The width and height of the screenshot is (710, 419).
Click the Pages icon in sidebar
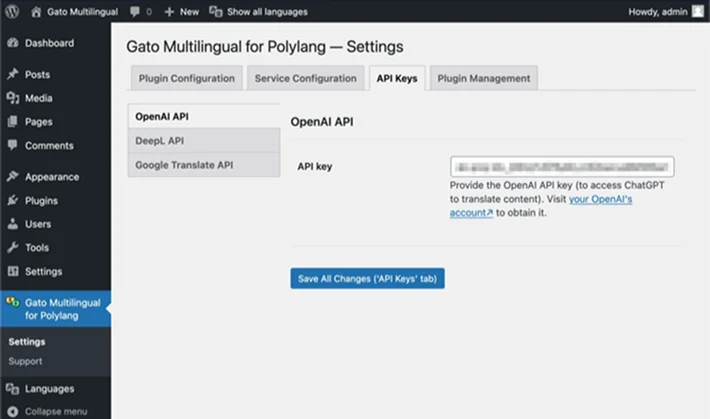point(13,121)
